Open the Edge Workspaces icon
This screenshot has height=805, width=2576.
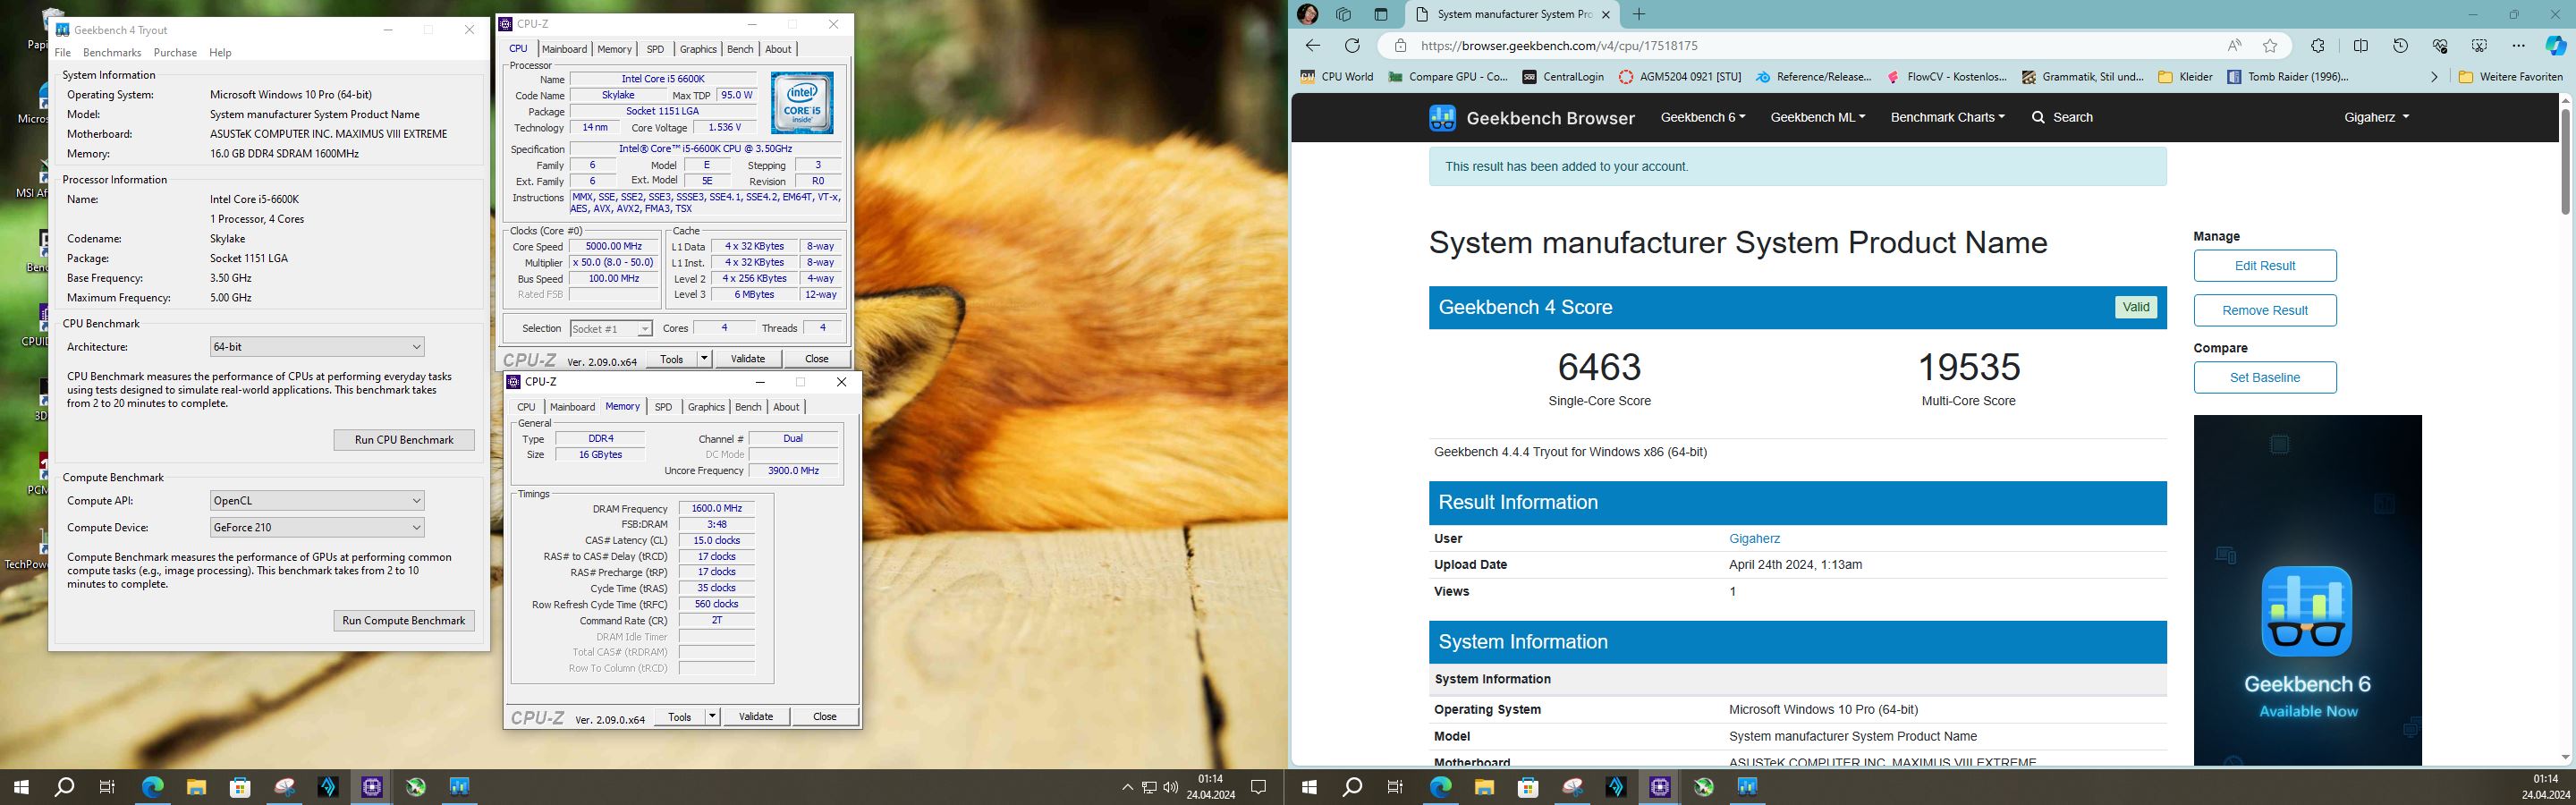click(1343, 14)
